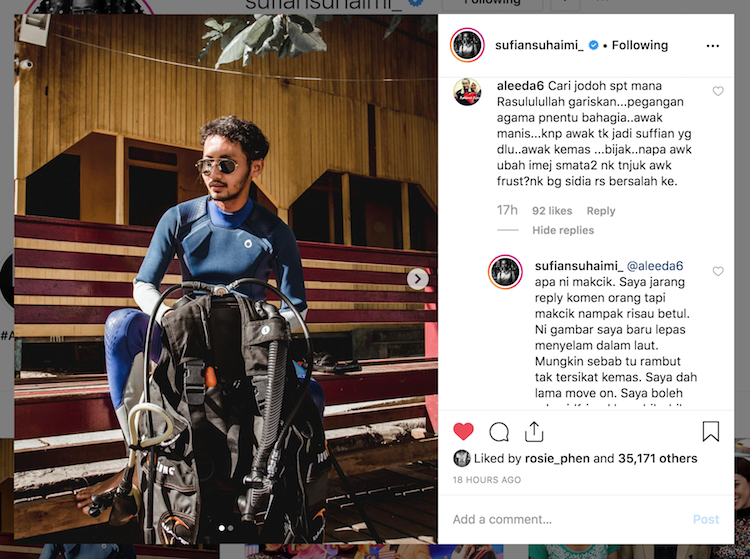Unlike the post with the red heart

[x=463, y=432]
